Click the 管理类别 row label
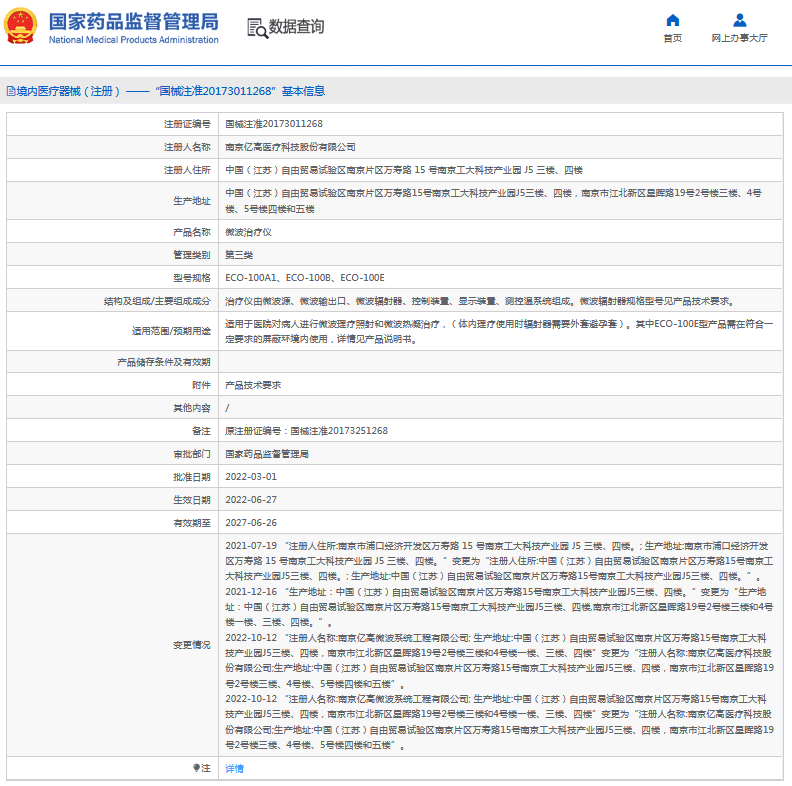This screenshot has height=786, width=792. pos(192,255)
